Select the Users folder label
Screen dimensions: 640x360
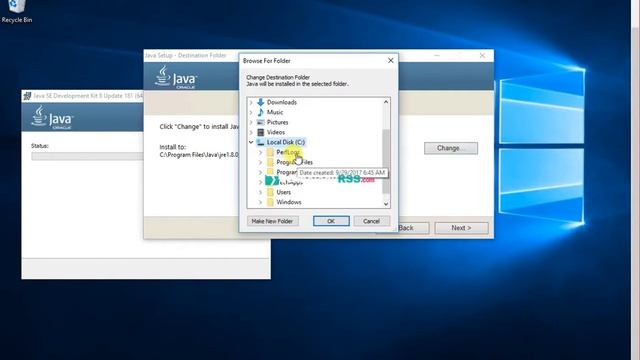tap(284, 192)
